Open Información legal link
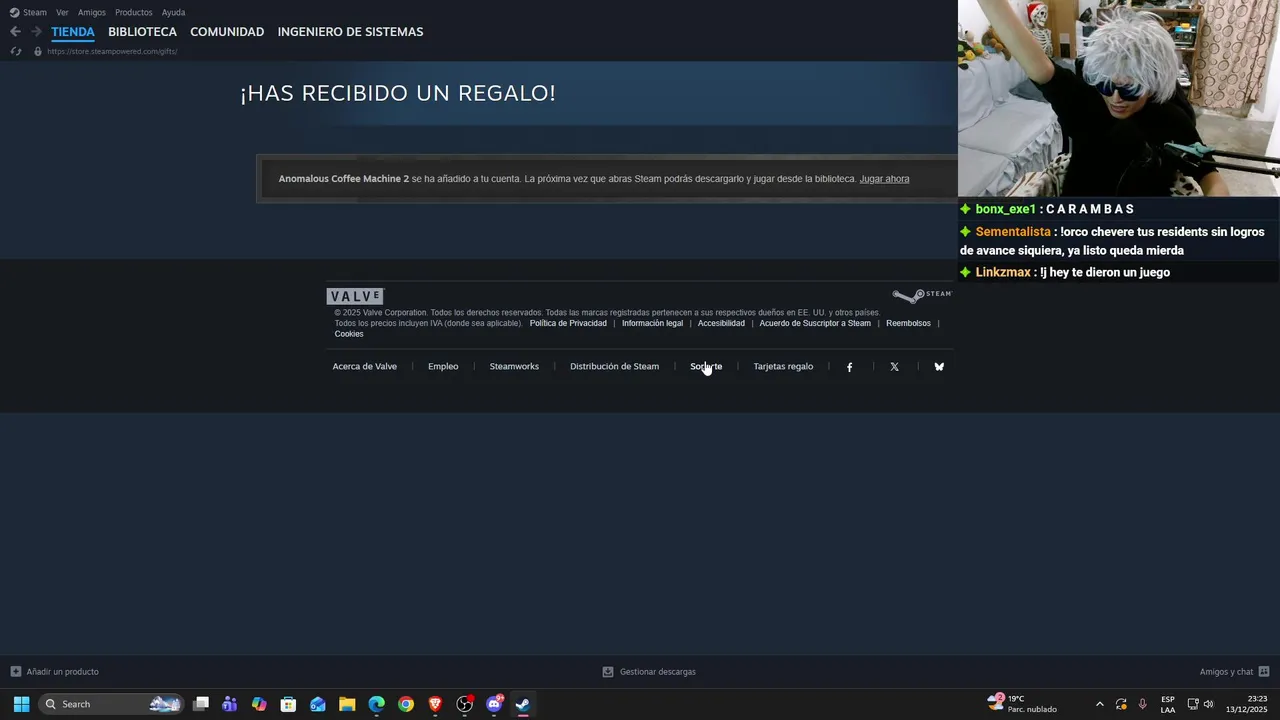The image size is (1280, 720). 652,323
